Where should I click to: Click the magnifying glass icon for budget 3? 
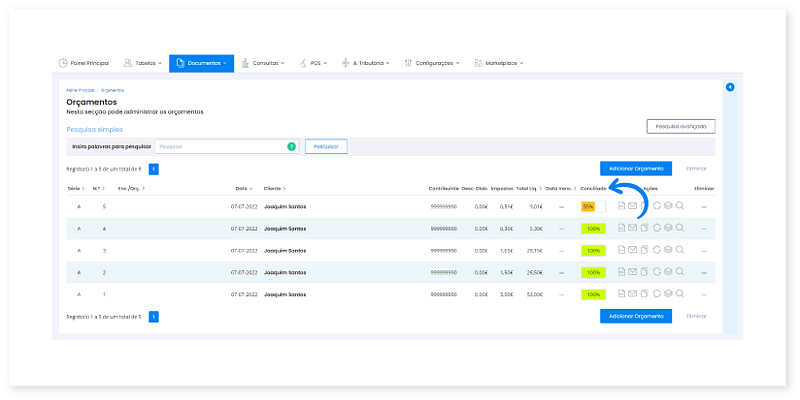pyautogui.click(x=680, y=250)
